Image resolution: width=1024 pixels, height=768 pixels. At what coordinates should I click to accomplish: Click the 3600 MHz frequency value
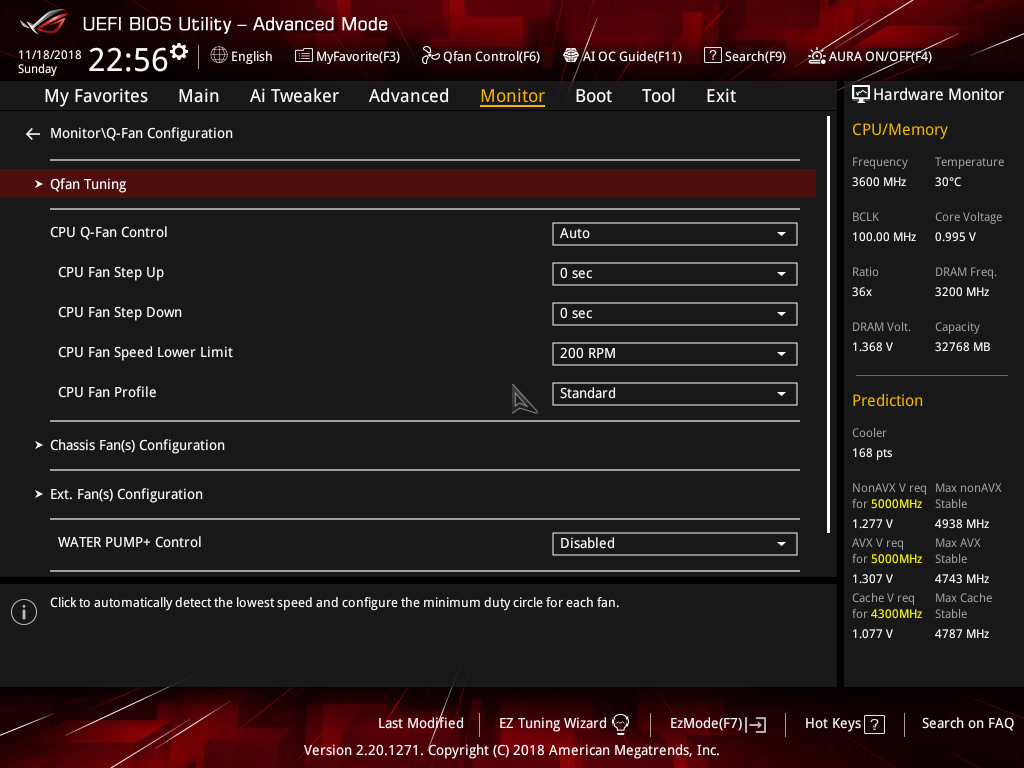click(878, 182)
